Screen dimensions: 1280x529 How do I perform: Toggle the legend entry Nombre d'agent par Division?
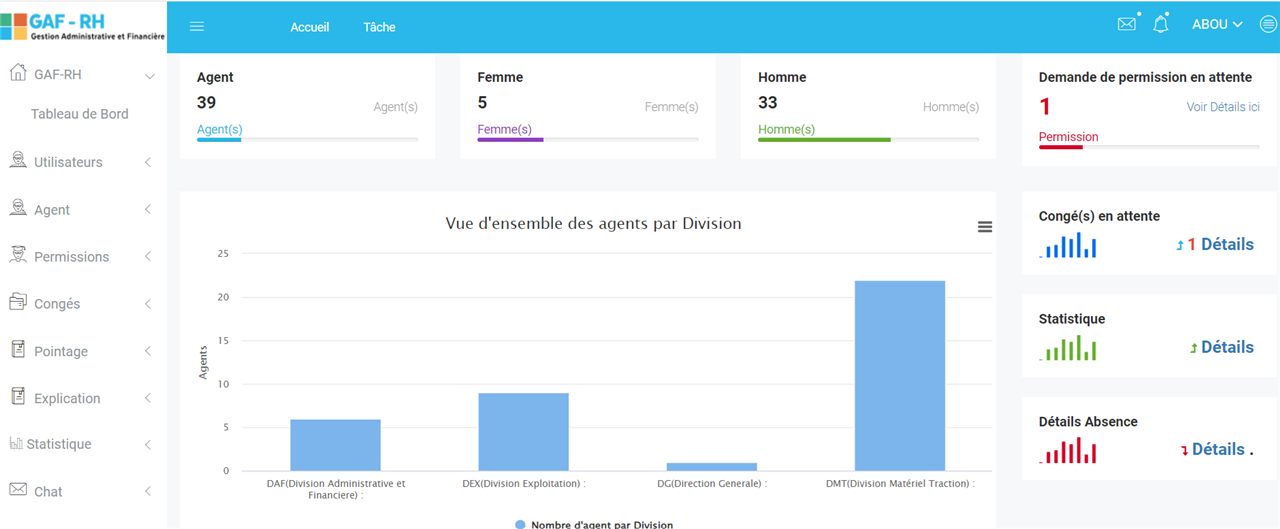pos(594,524)
